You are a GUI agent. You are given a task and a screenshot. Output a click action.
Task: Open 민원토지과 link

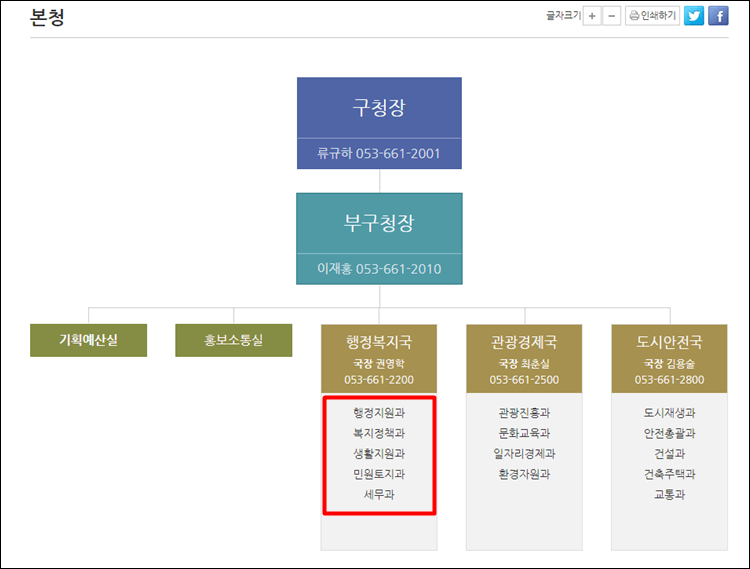[x=379, y=474]
